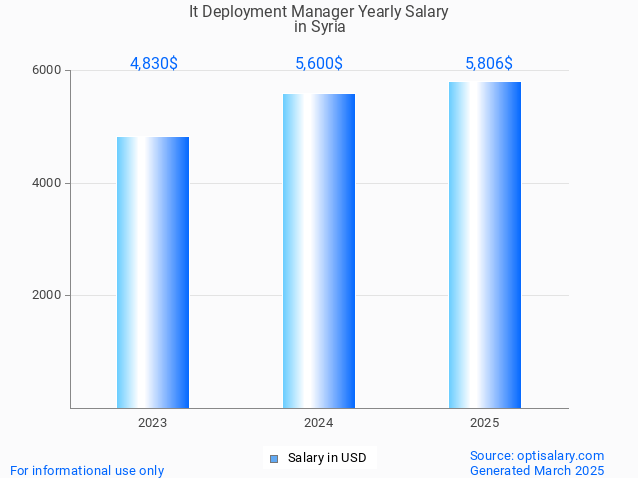Select the blue legend color swatch
The image size is (638, 478).
274,459
